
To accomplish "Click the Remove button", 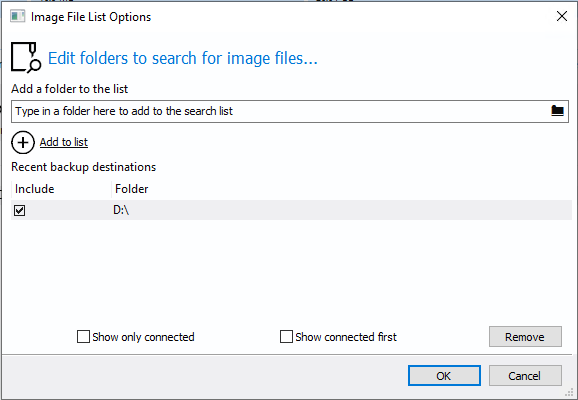I will point(525,337).
